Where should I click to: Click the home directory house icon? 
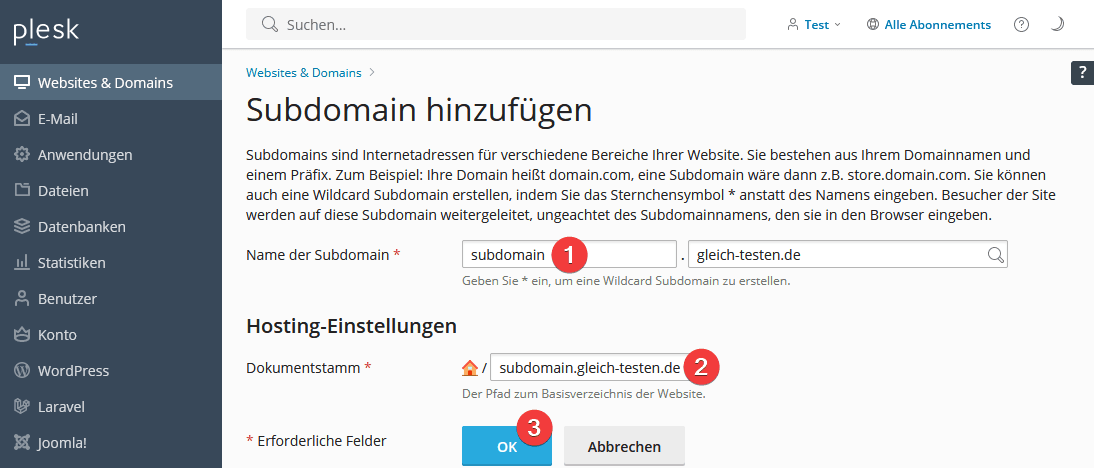coord(470,368)
